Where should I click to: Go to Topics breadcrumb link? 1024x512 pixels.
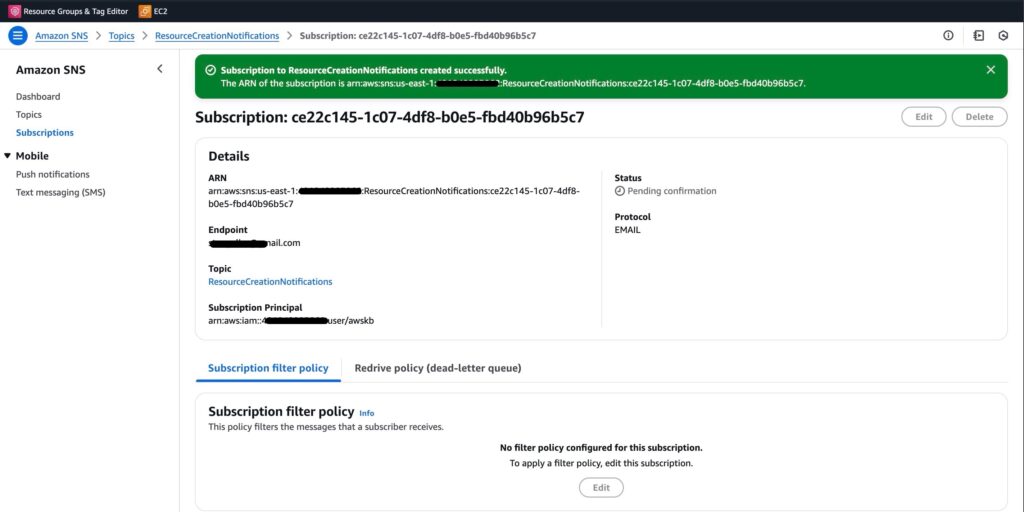(x=121, y=36)
